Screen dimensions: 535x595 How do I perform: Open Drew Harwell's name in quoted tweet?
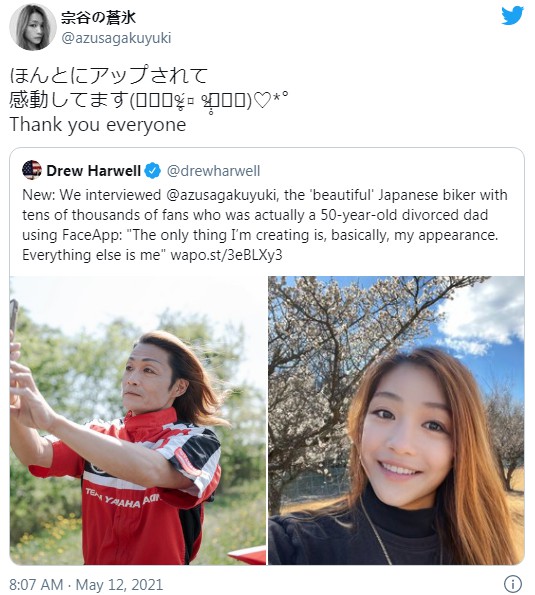click(93, 171)
